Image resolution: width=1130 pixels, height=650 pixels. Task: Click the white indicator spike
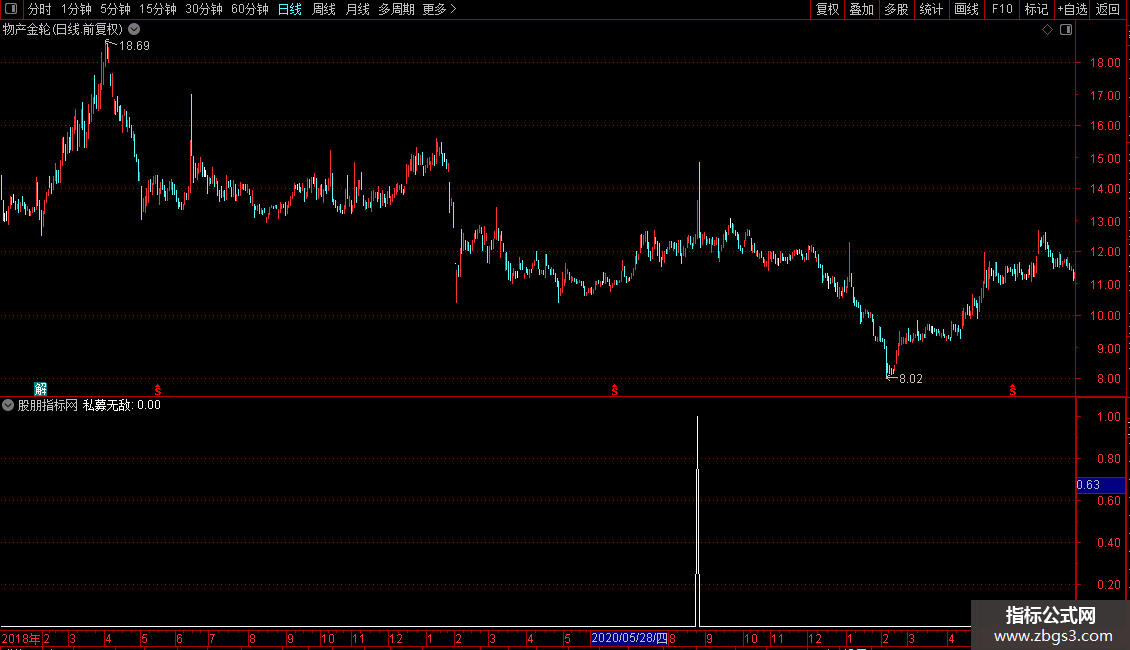[698, 519]
